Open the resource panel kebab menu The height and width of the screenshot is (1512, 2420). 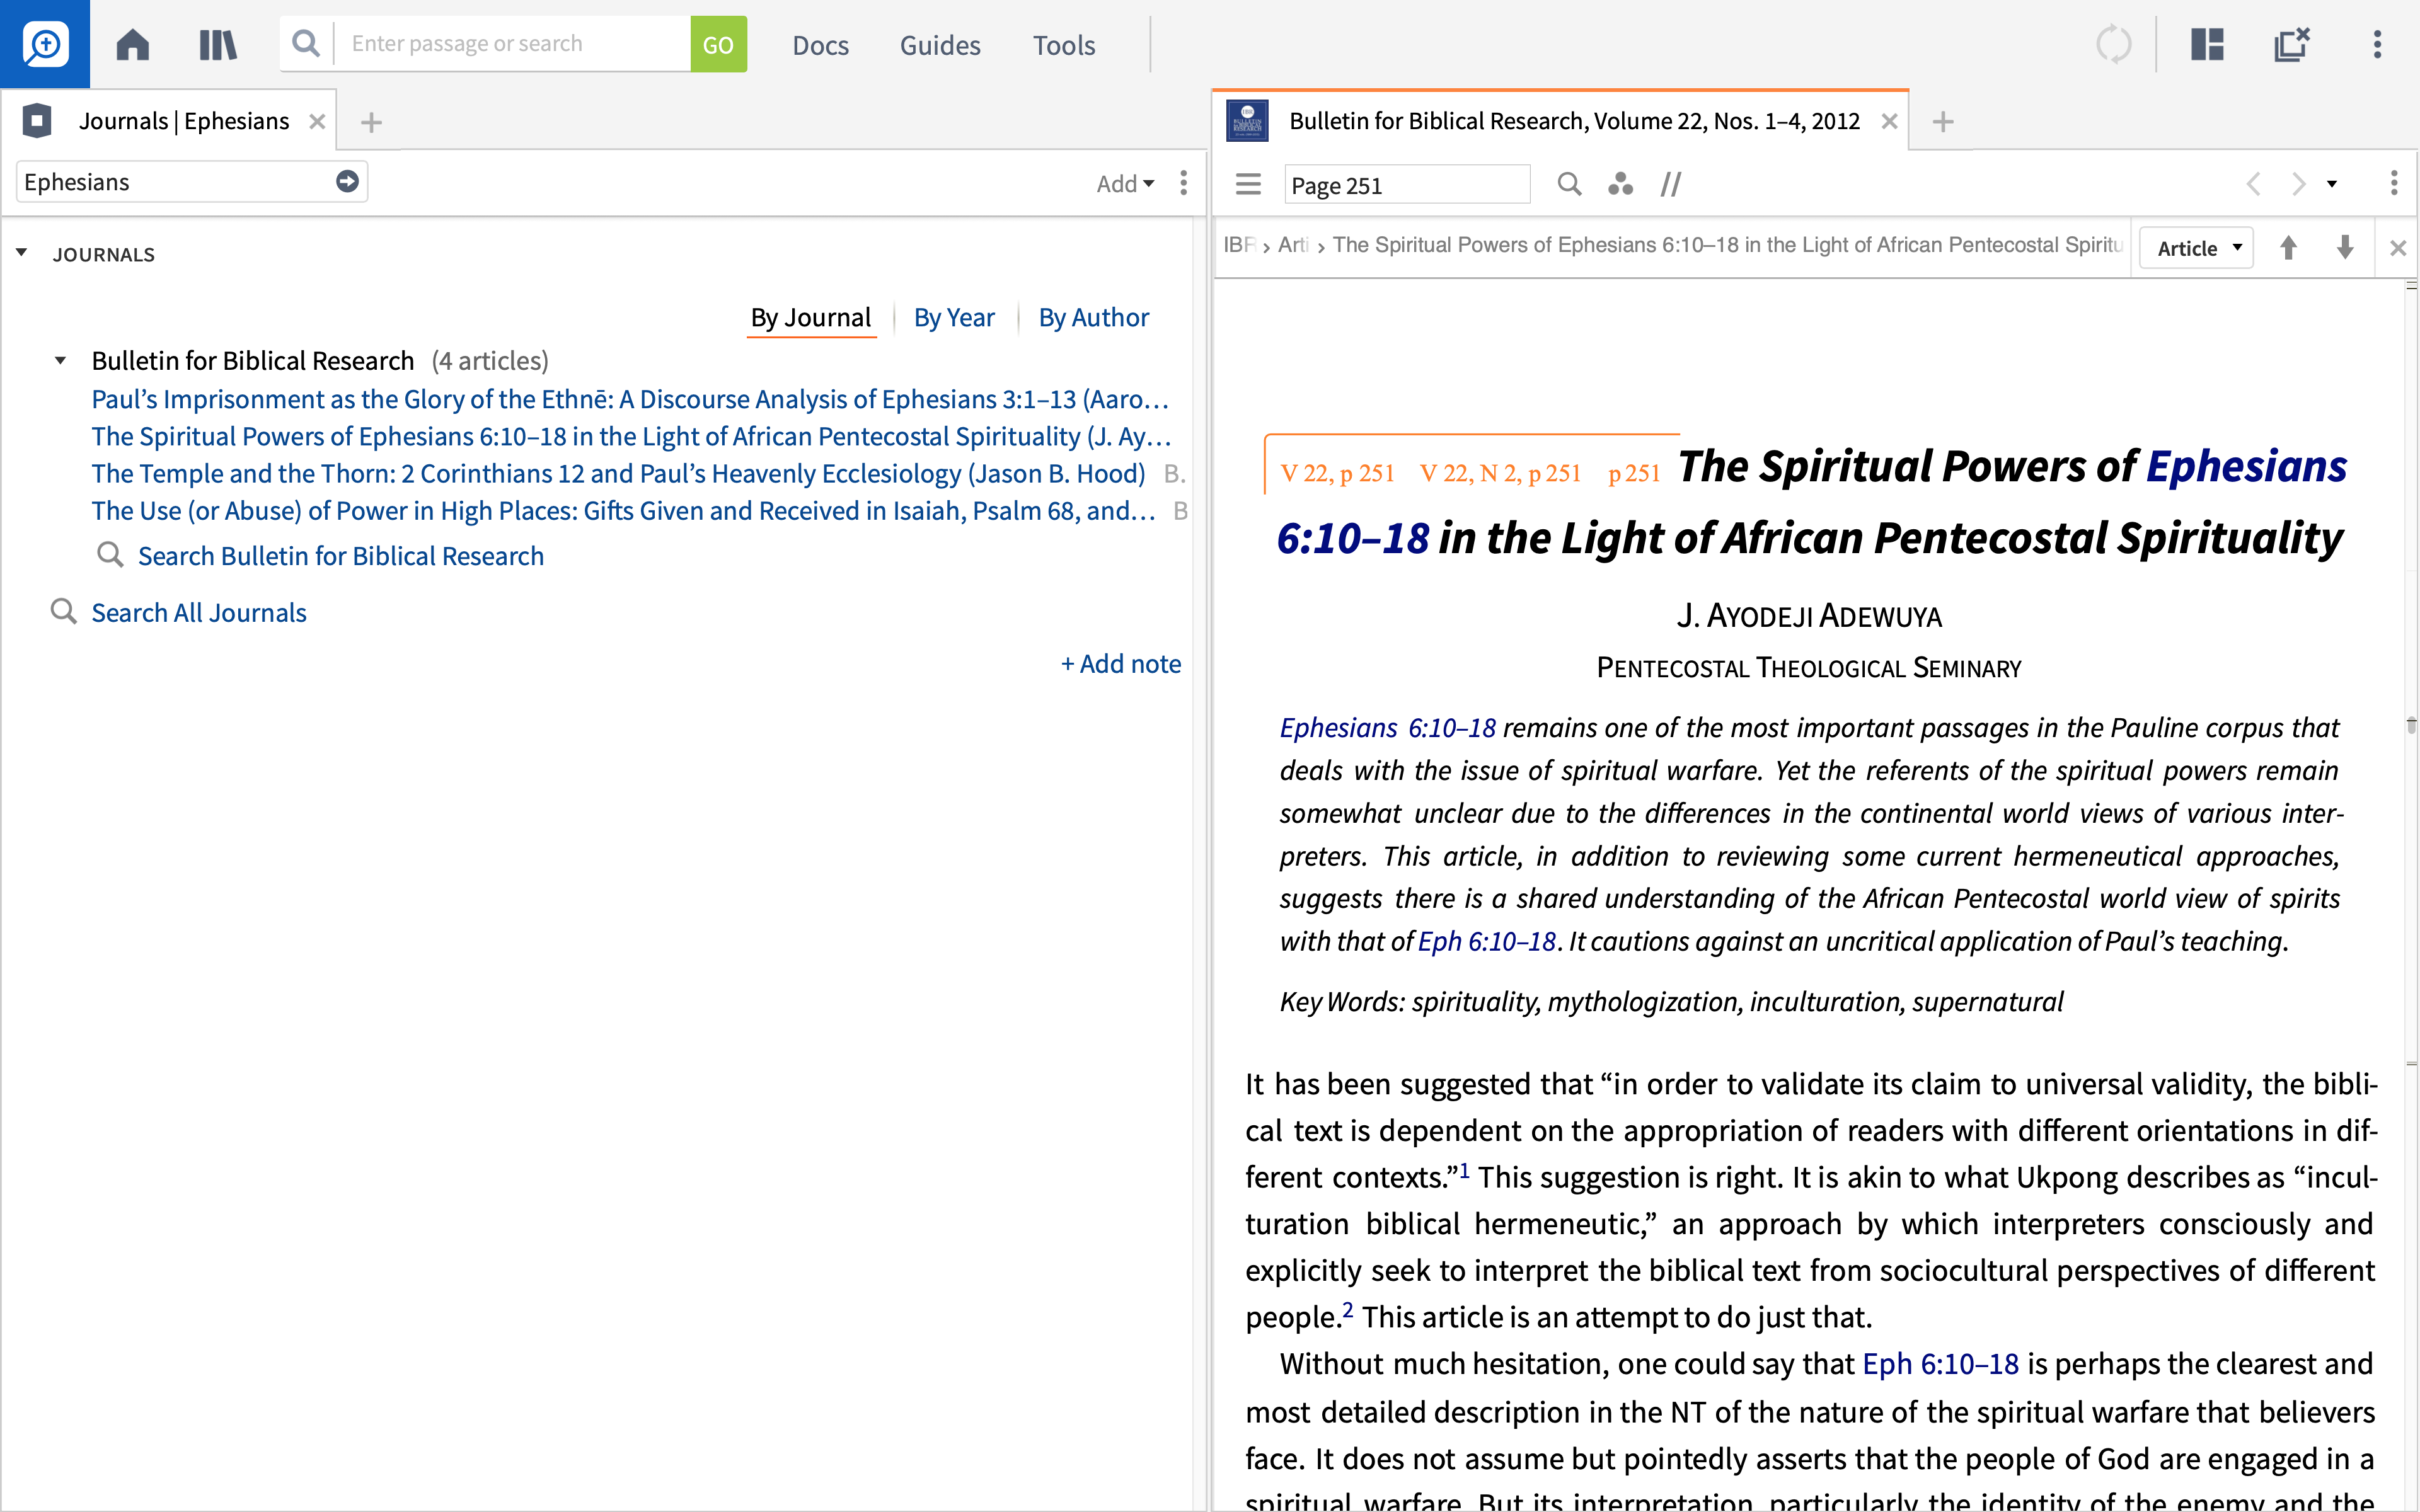click(2394, 183)
